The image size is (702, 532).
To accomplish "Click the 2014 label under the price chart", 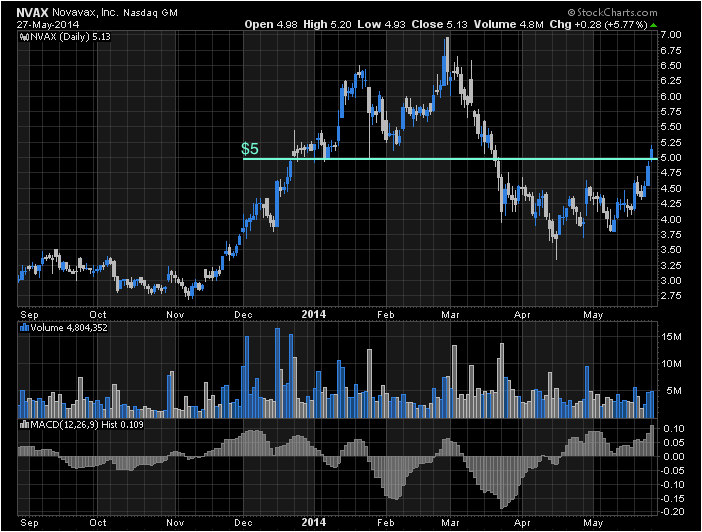I will pyautogui.click(x=313, y=314).
